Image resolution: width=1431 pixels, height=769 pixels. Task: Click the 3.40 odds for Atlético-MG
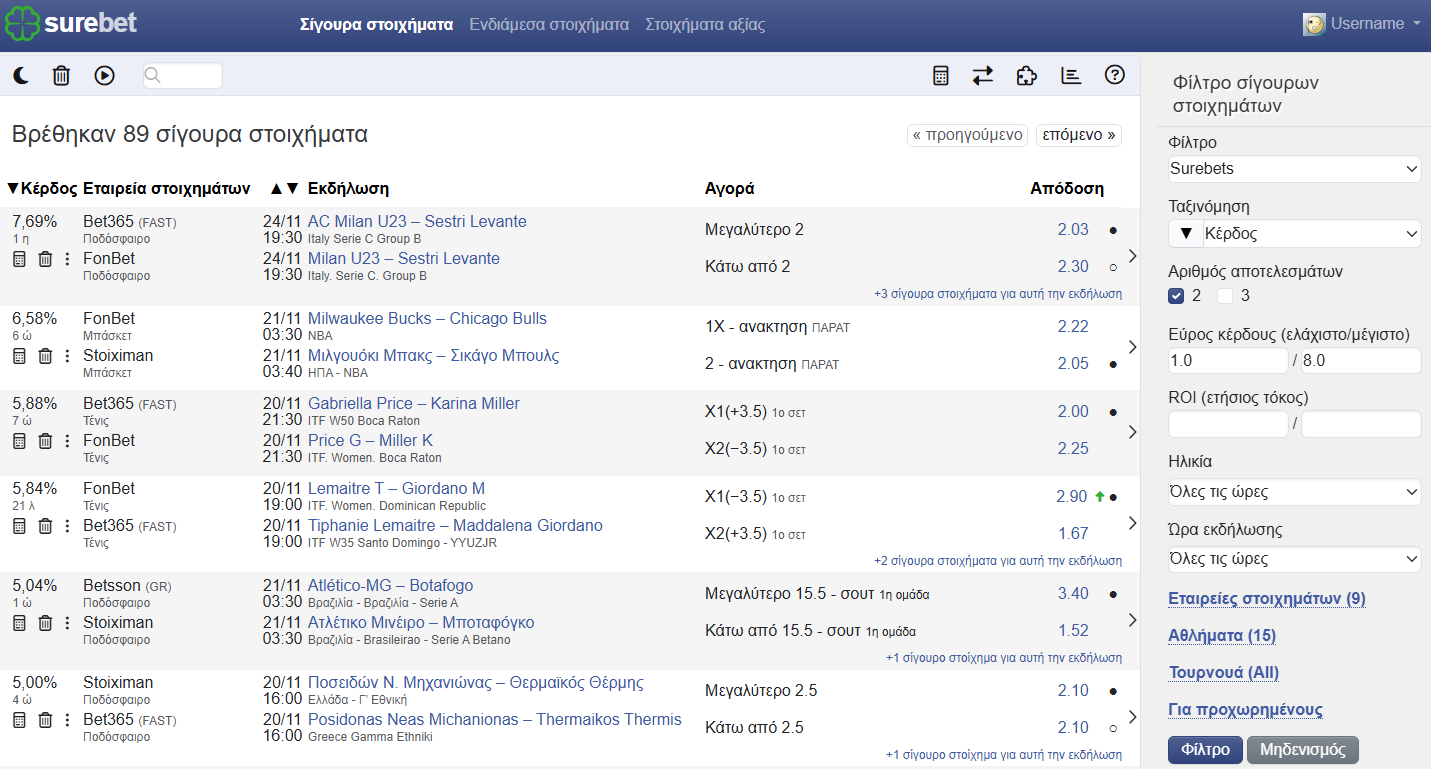[x=1073, y=594]
